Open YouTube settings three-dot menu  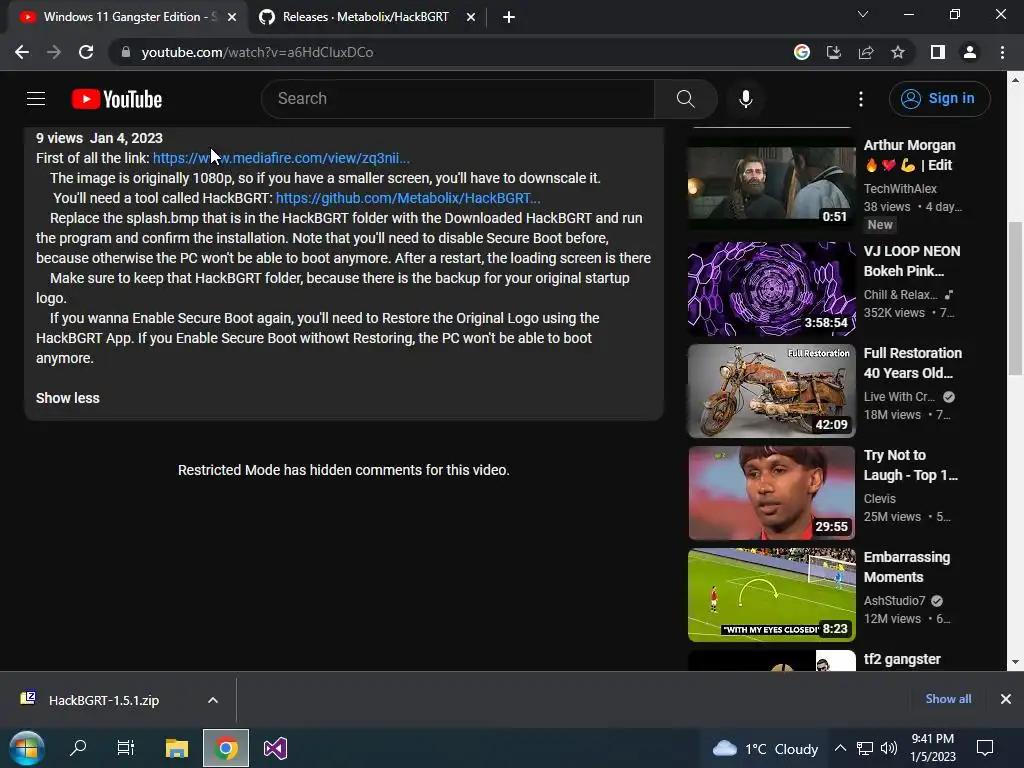click(x=861, y=99)
